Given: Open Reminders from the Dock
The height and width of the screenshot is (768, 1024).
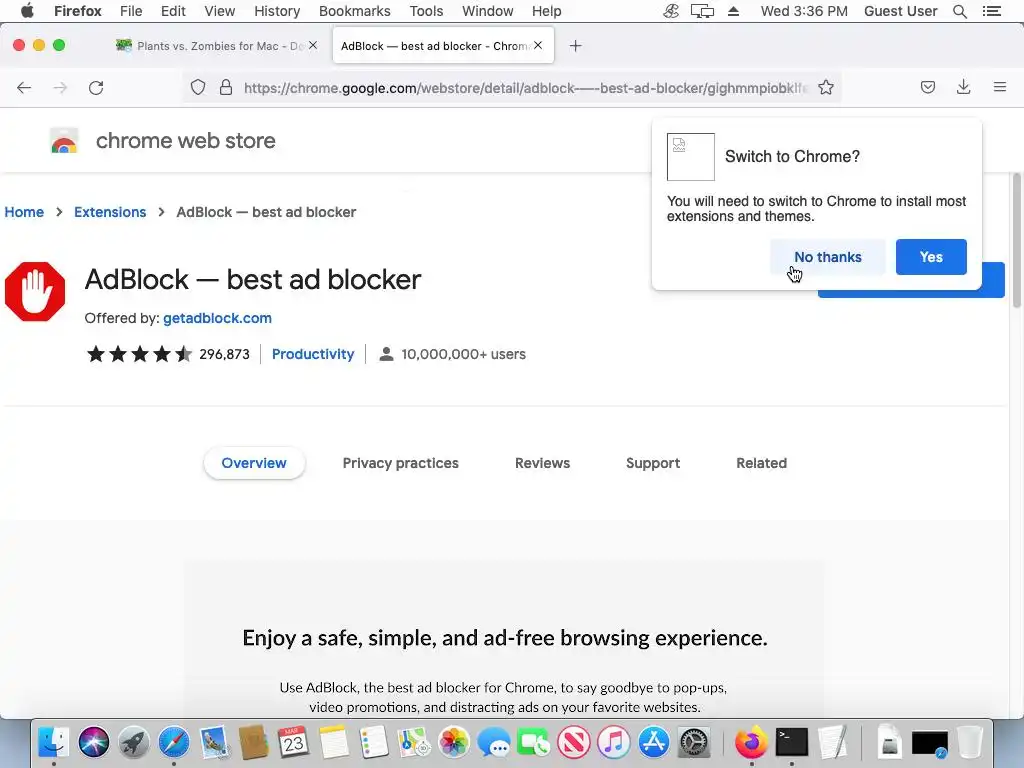Looking at the screenshot, I should 374,743.
